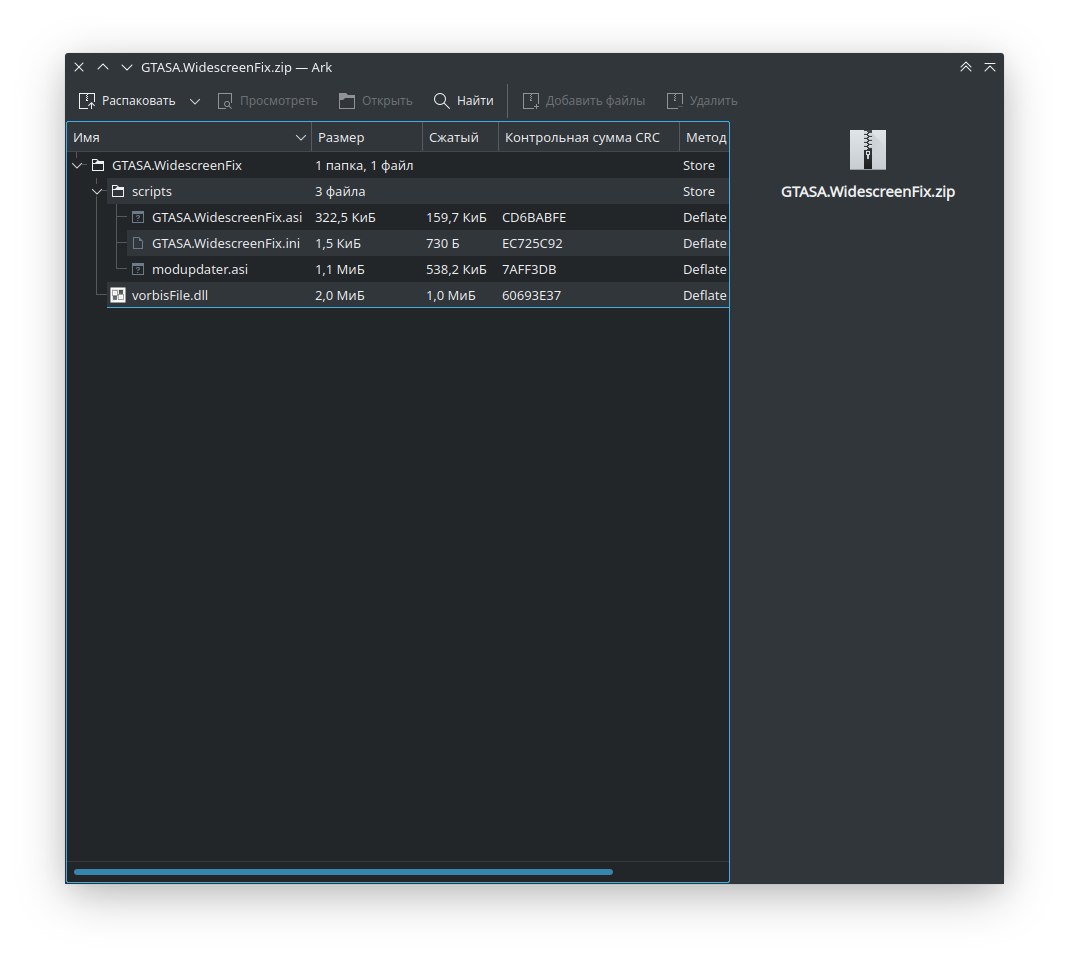The height and width of the screenshot is (961, 1069).
Task: Click the Удалить toolbar button
Action: point(702,101)
